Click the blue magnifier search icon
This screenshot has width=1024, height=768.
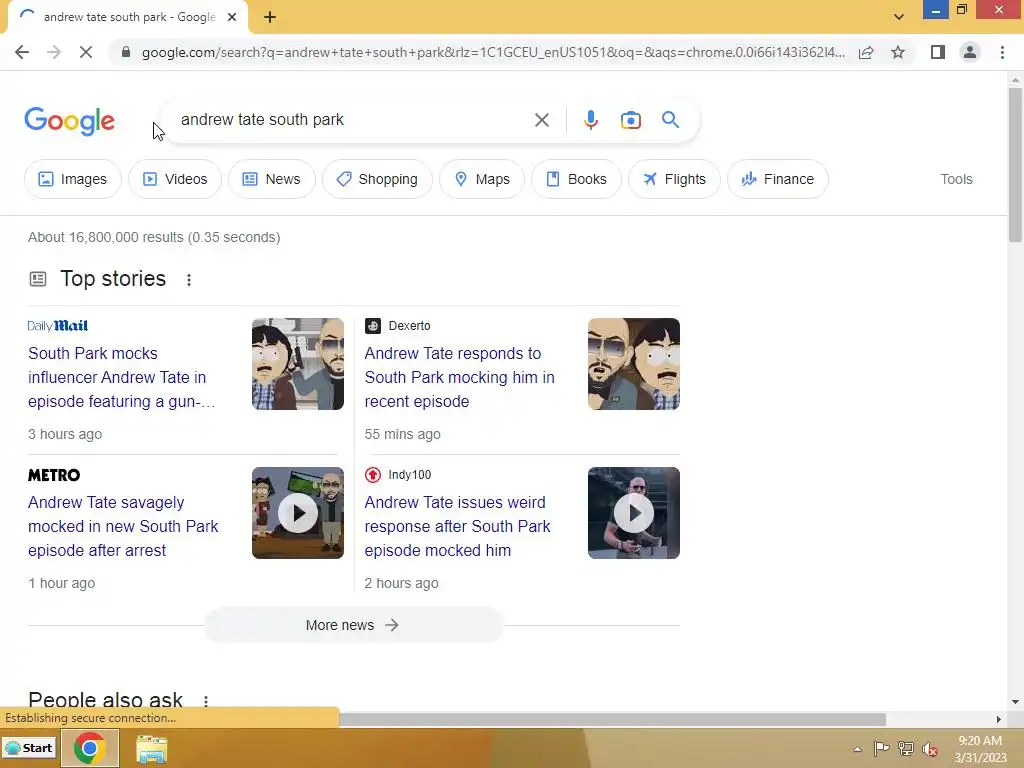[670, 120]
